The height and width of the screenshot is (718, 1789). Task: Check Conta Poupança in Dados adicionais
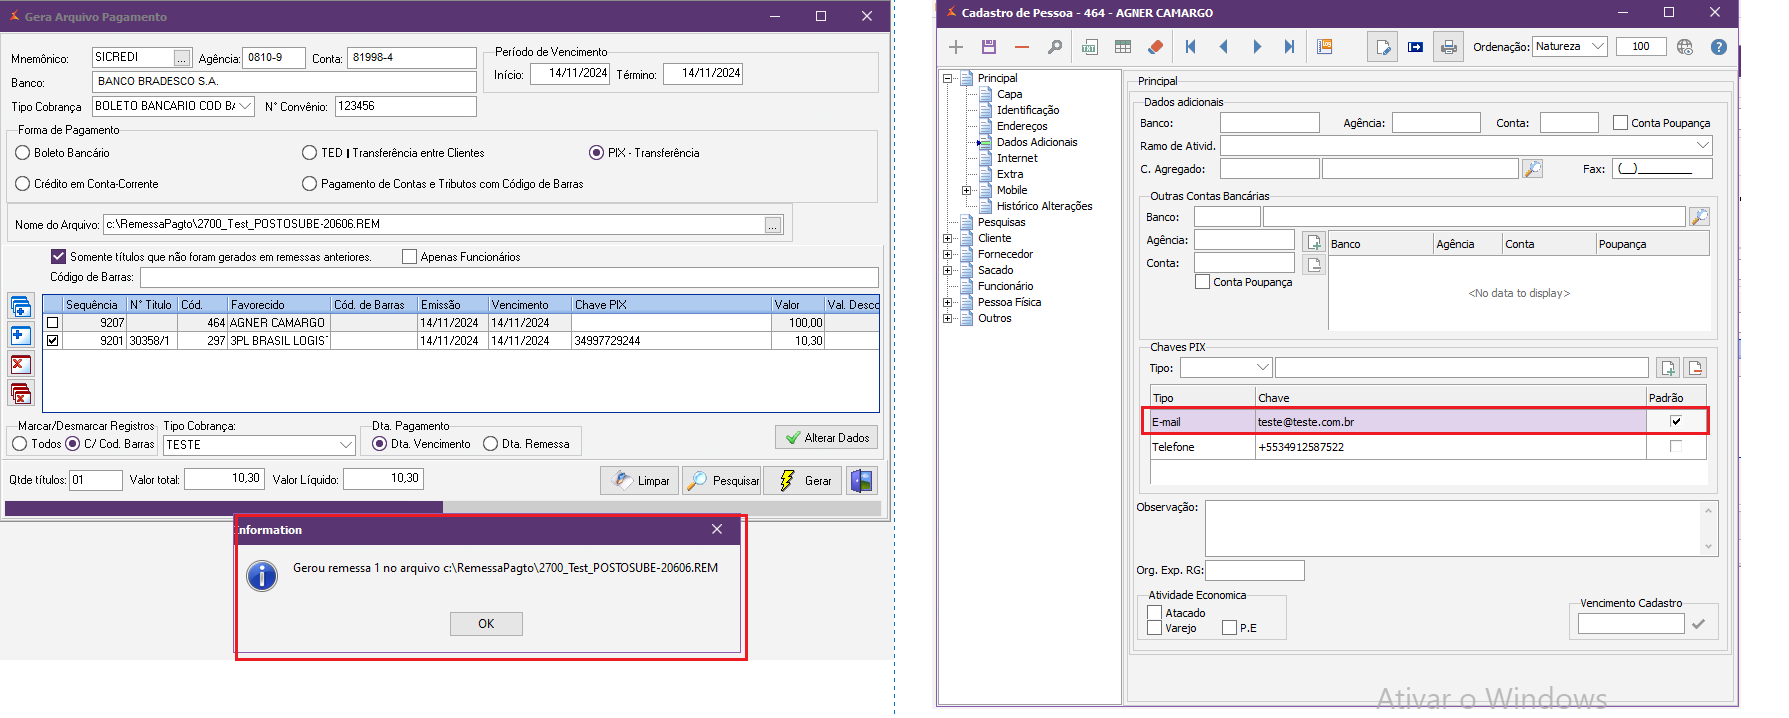(1620, 123)
